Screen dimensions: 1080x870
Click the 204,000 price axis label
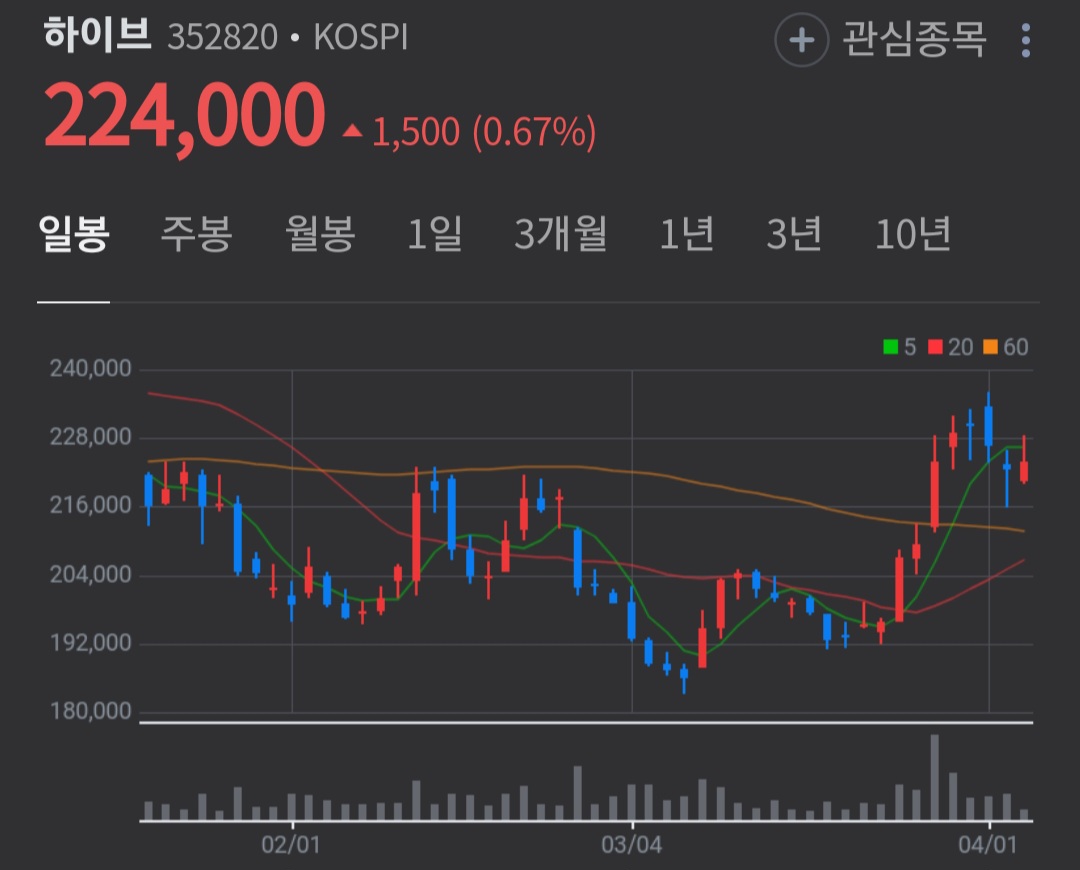click(x=90, y=574)
